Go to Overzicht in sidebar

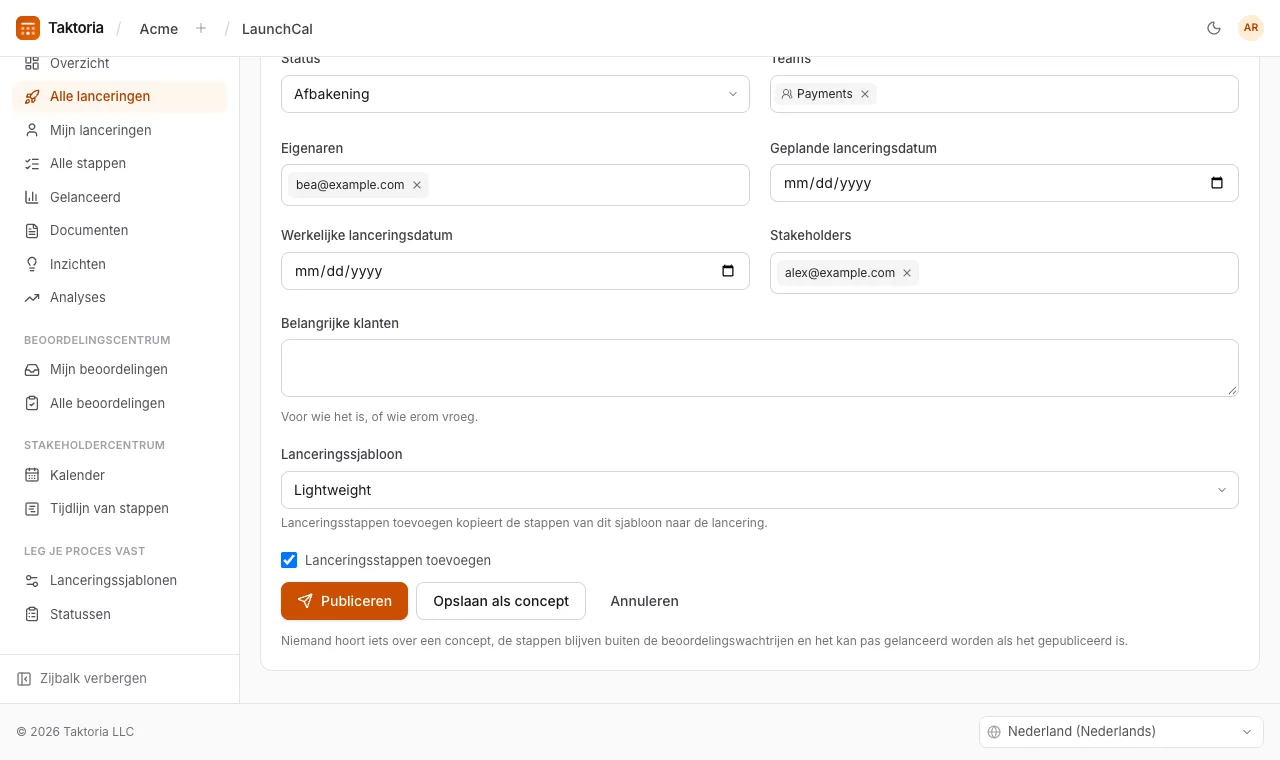click(x=120, y=64)
